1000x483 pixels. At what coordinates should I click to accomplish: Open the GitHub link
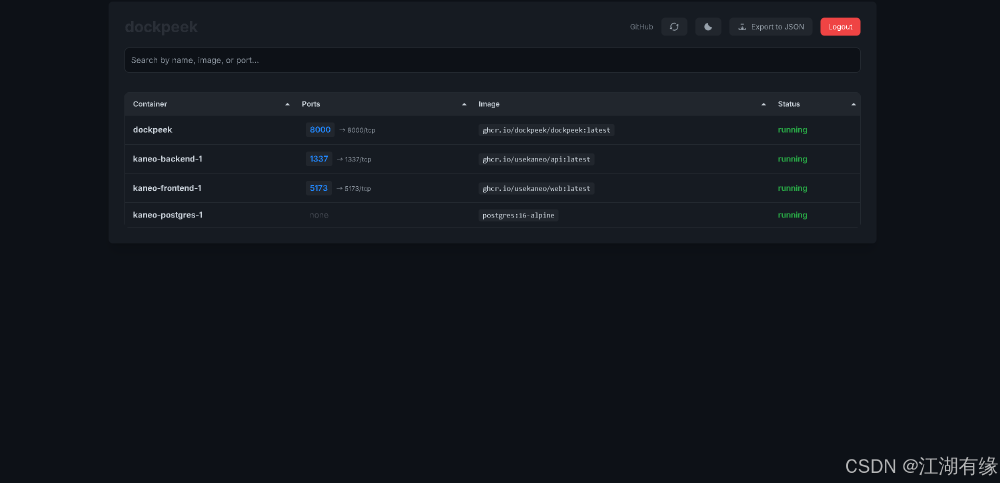click(x=641, y=27)
